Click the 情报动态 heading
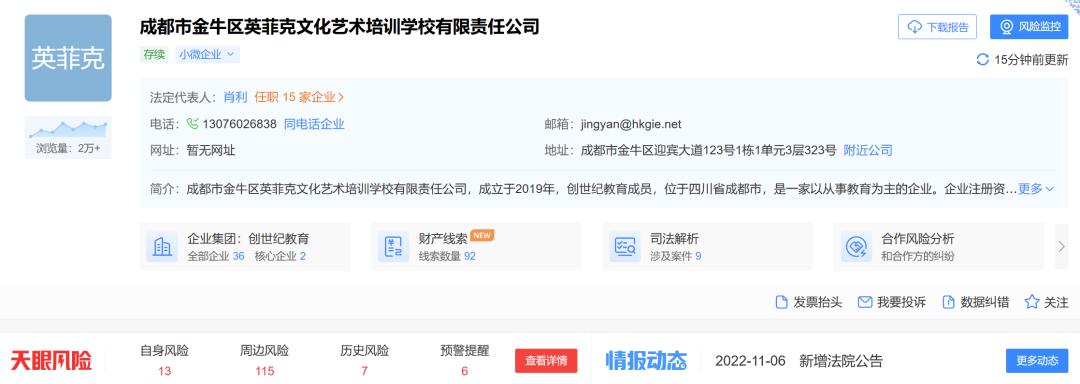The image size is (1080, 384). (x=646, y=361)
